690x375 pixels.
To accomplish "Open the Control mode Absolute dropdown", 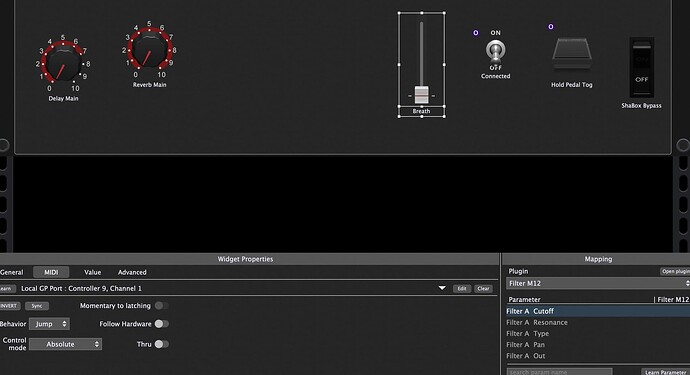I will pyautogui.click(x=66, y=344).
